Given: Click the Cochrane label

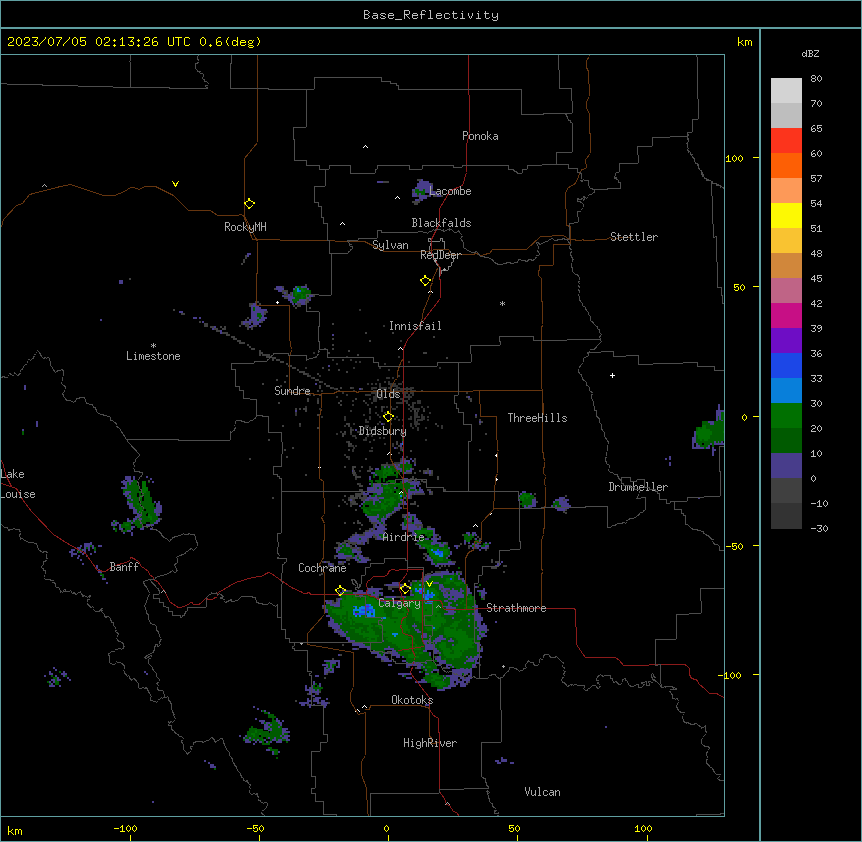Looking at the screenshot, I should pos(322,568).
